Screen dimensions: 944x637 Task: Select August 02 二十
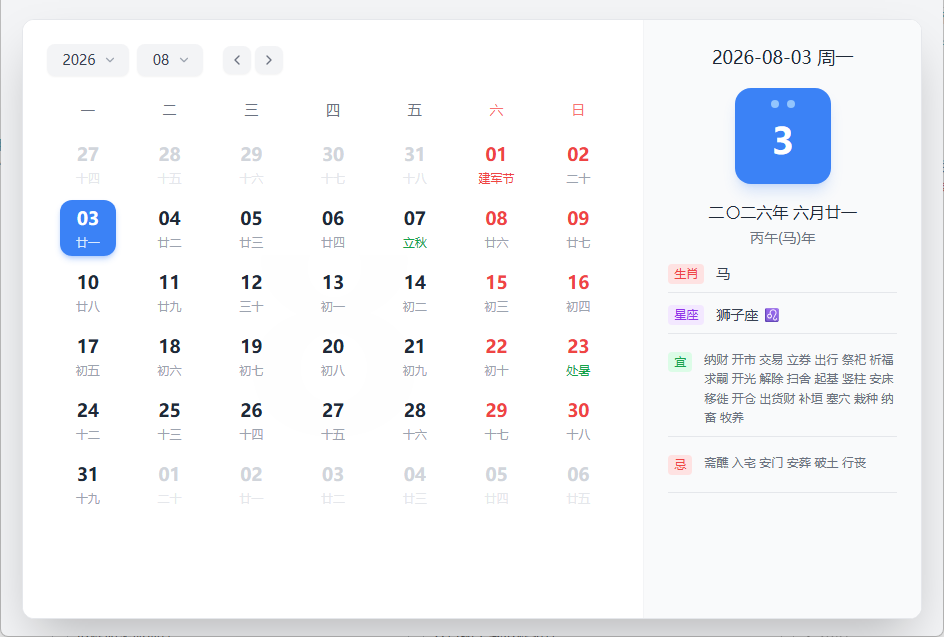click(x=578, y=164)
